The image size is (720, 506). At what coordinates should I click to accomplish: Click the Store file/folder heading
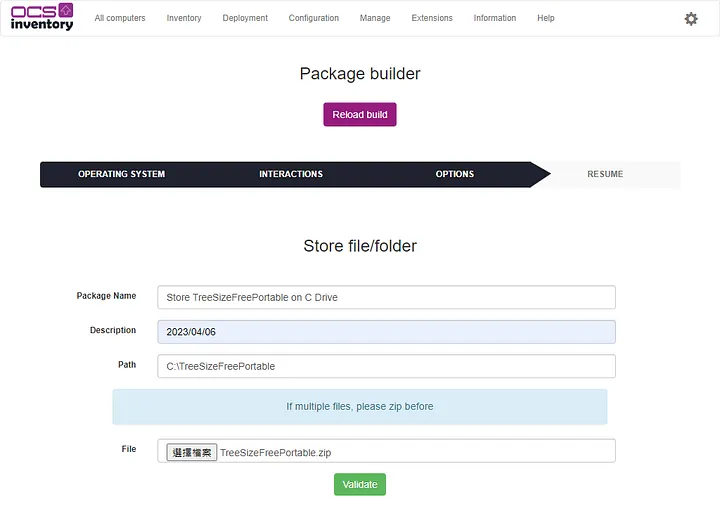point(360,246)
